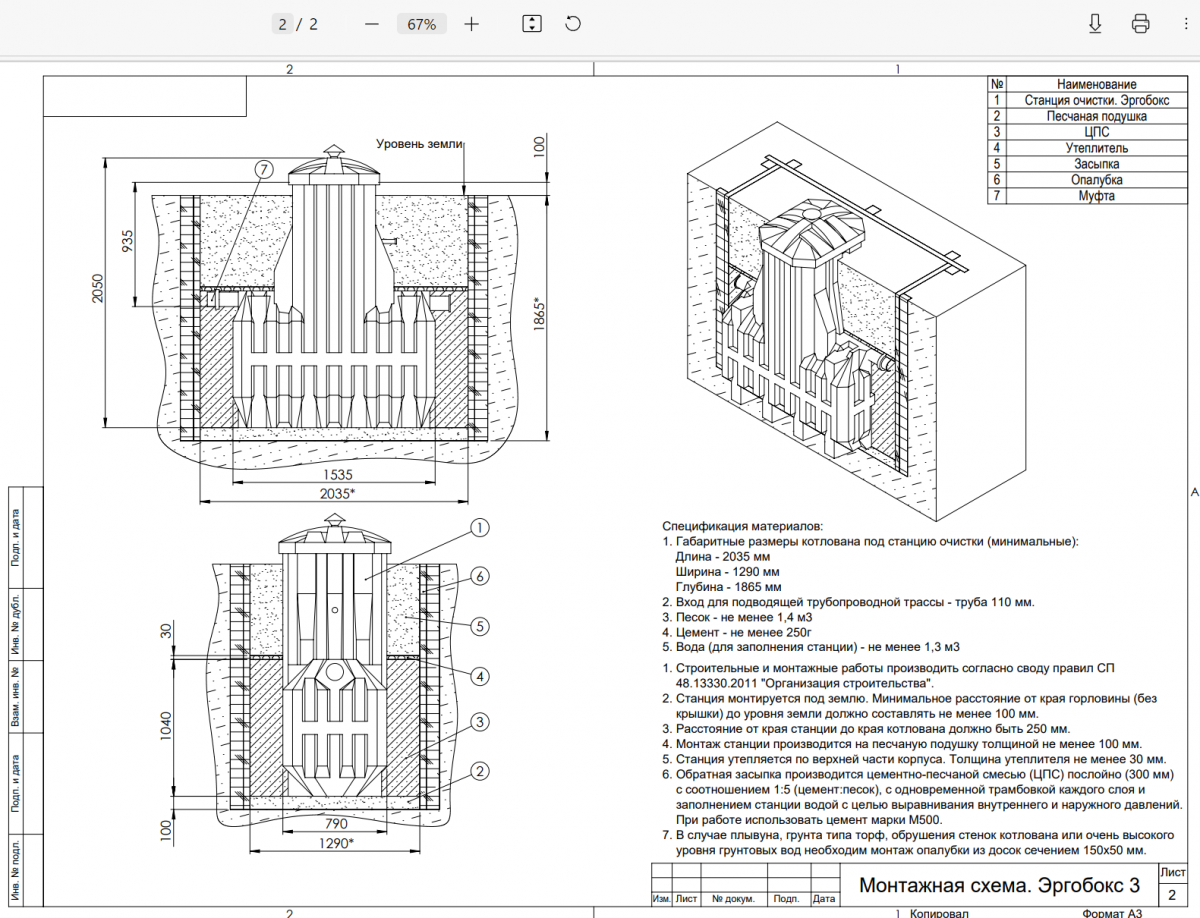Click callout balloon 5 on side view
The image size is (1200, 918).
point(480,627)
